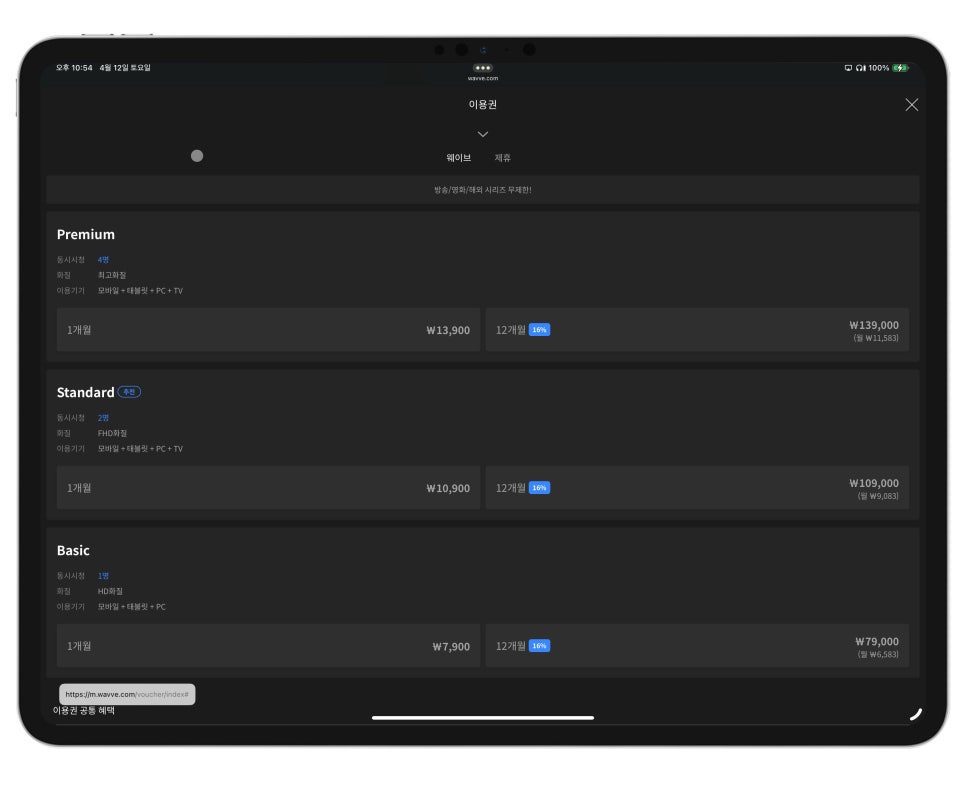Tap the 16% discount badge in Premium
The image size is (966, 785).
(x=539, y=330)
